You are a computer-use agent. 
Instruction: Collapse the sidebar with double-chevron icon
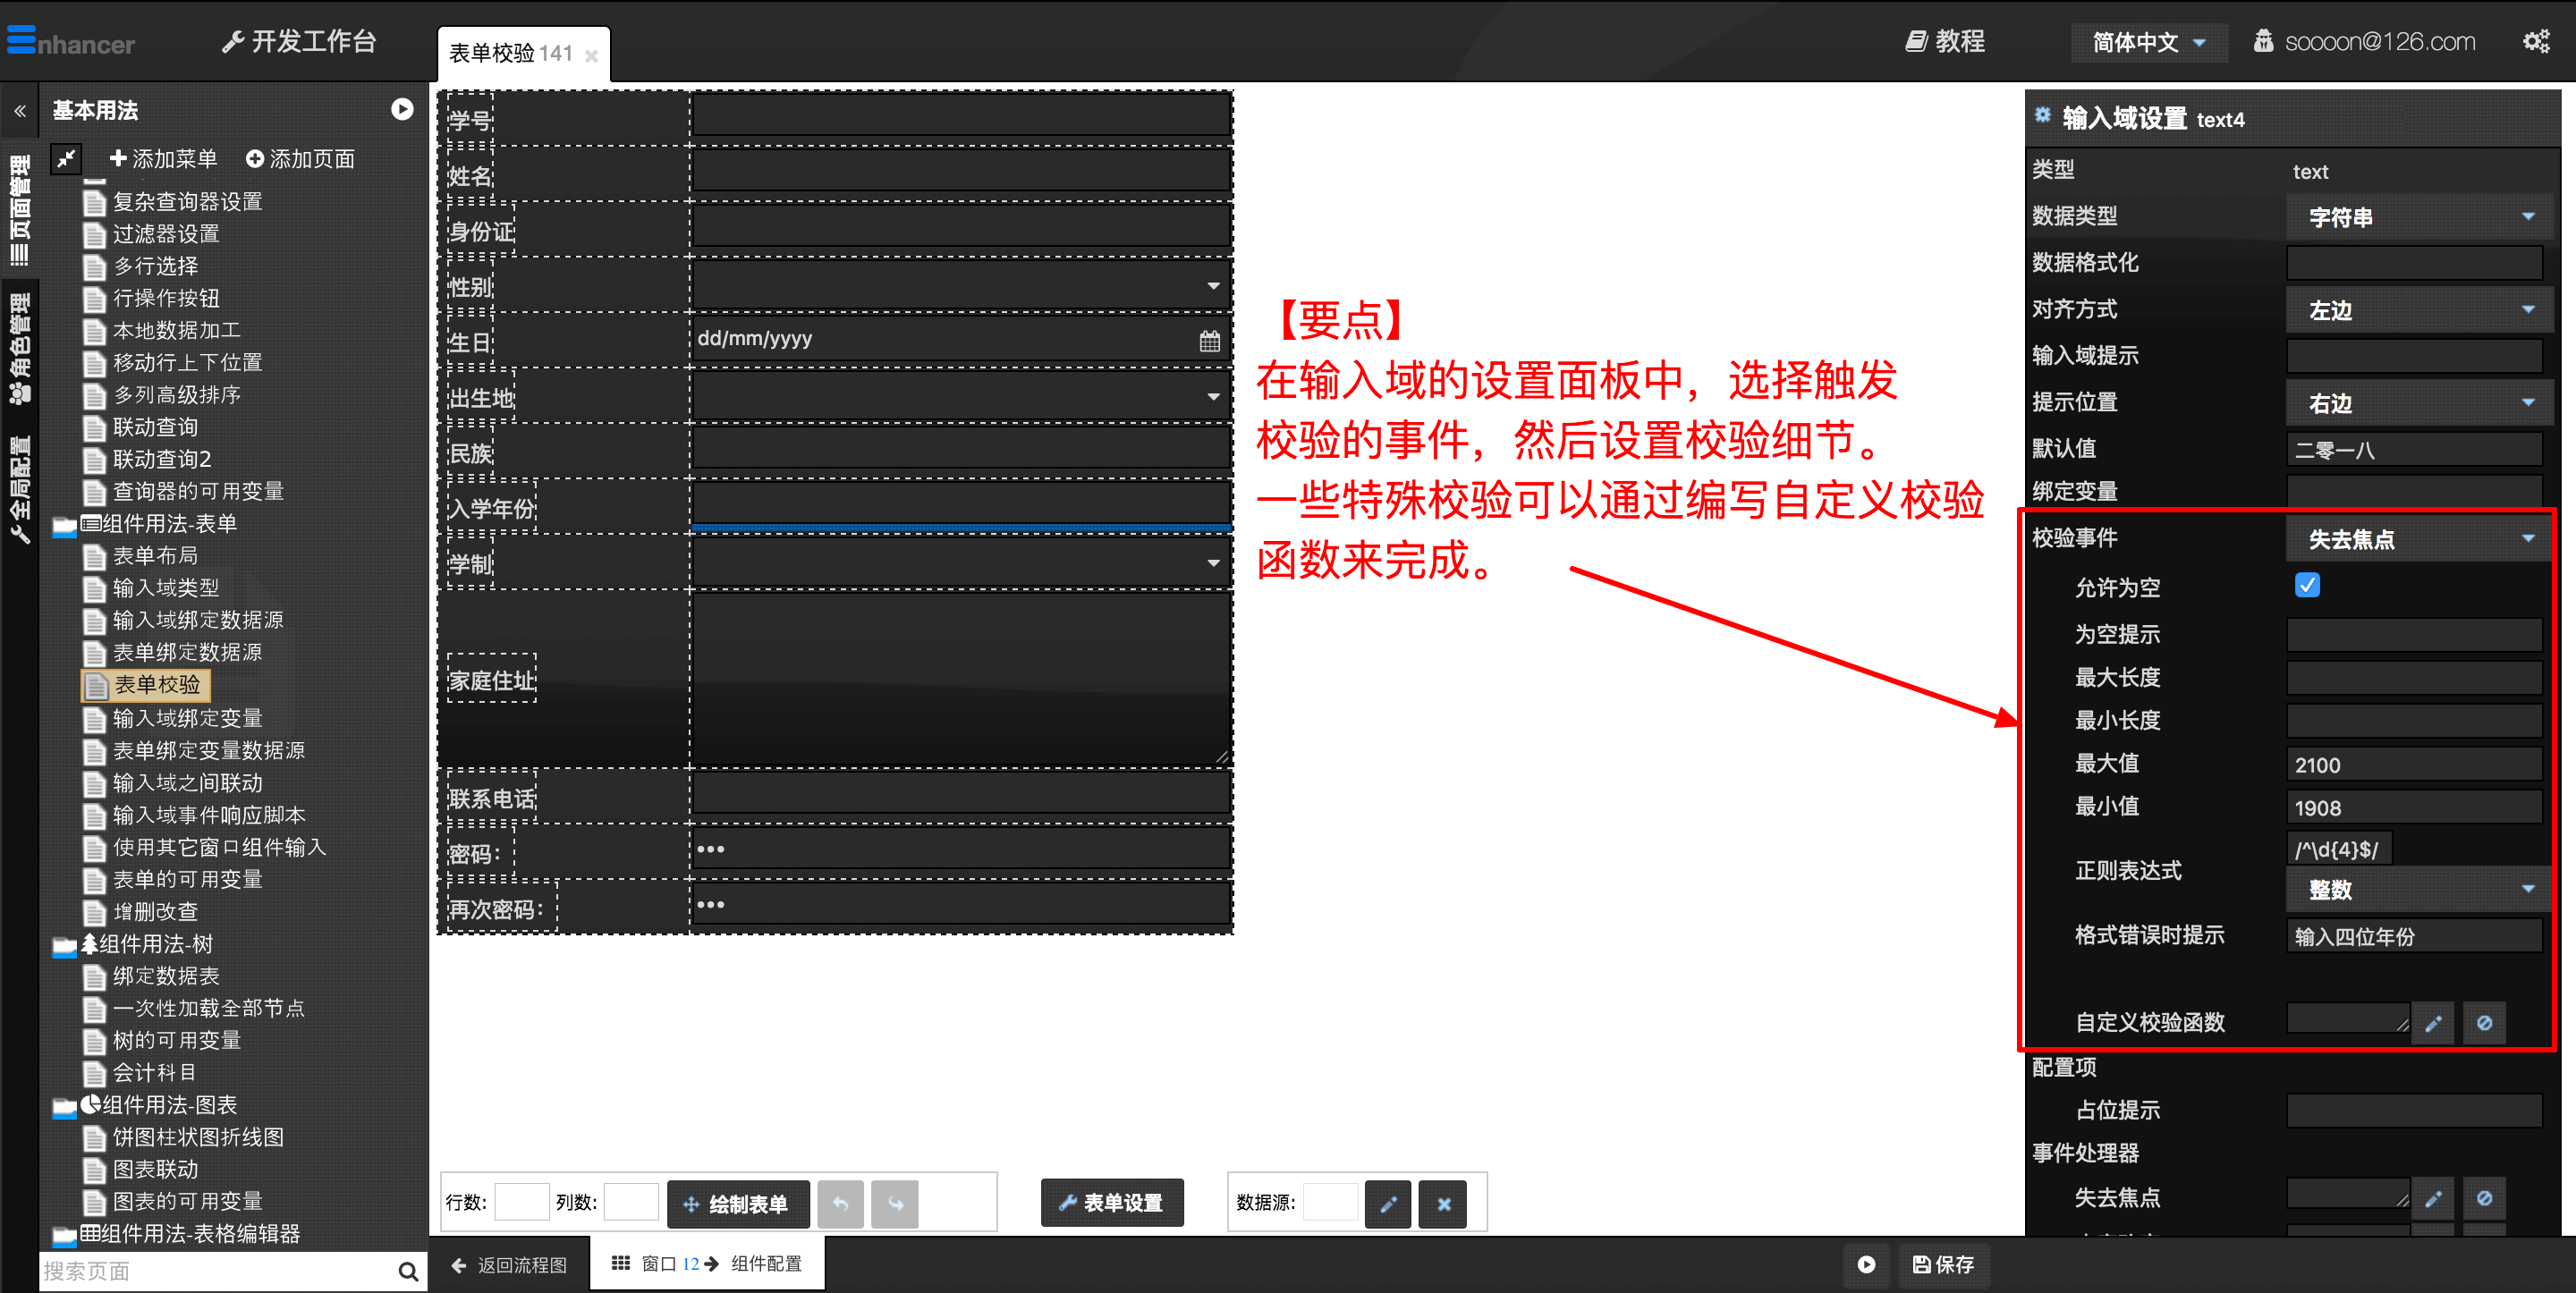point(20,111)
